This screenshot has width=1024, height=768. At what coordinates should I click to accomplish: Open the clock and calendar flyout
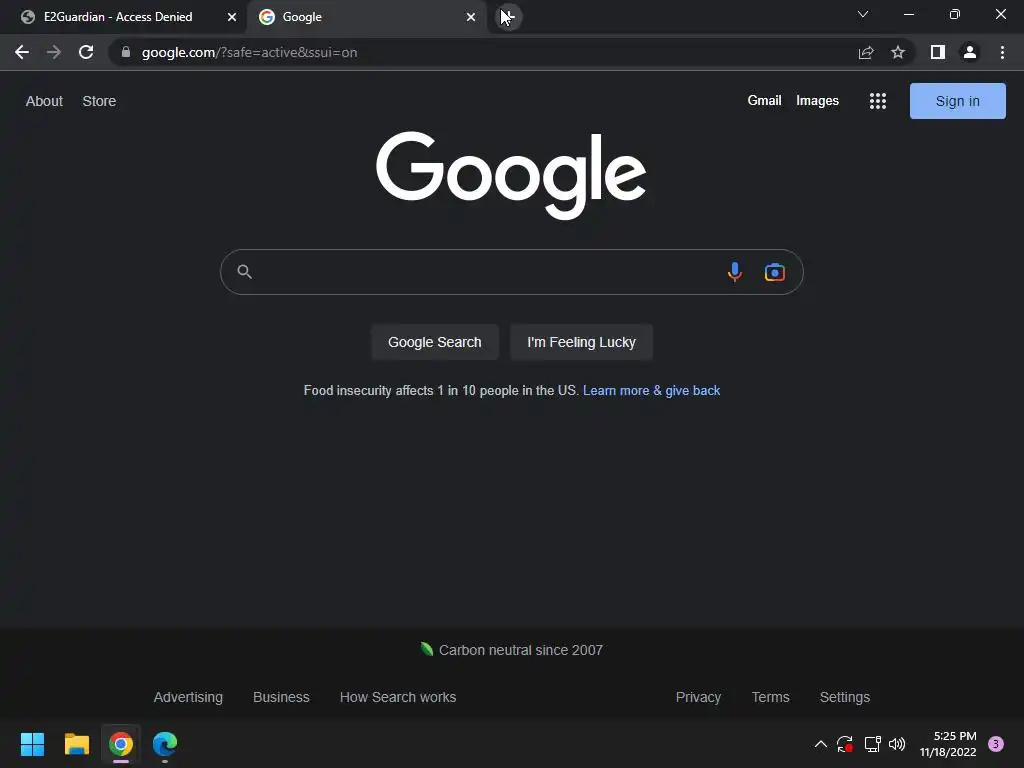point(948,744)
